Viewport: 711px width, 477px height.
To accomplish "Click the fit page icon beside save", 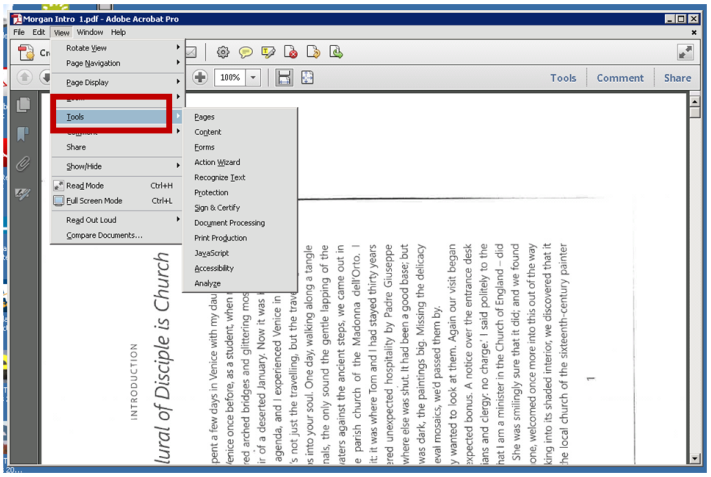I will (308, 77).
